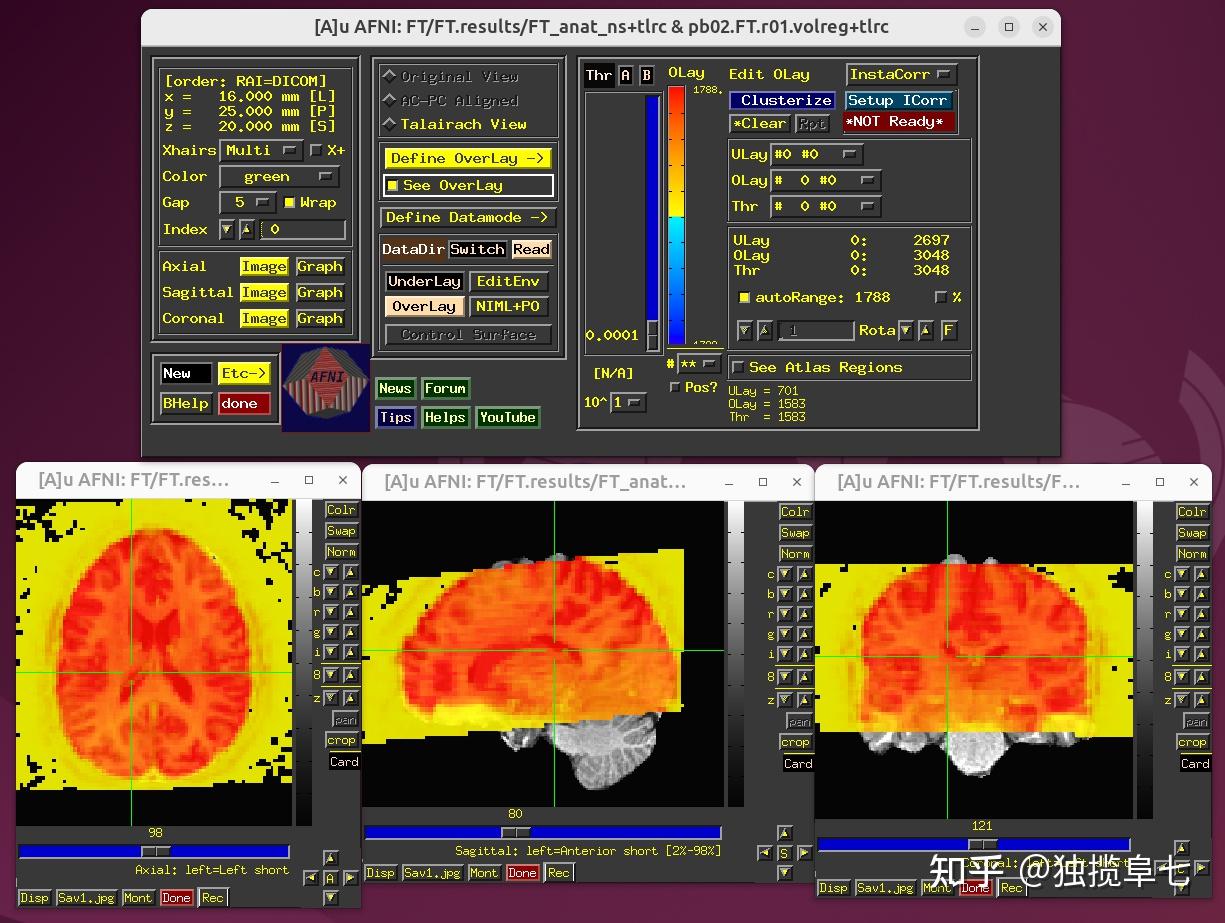Click zoom-in arrow next to z in axial viewer
1225x923 pixels.
[x=350, y=698]
